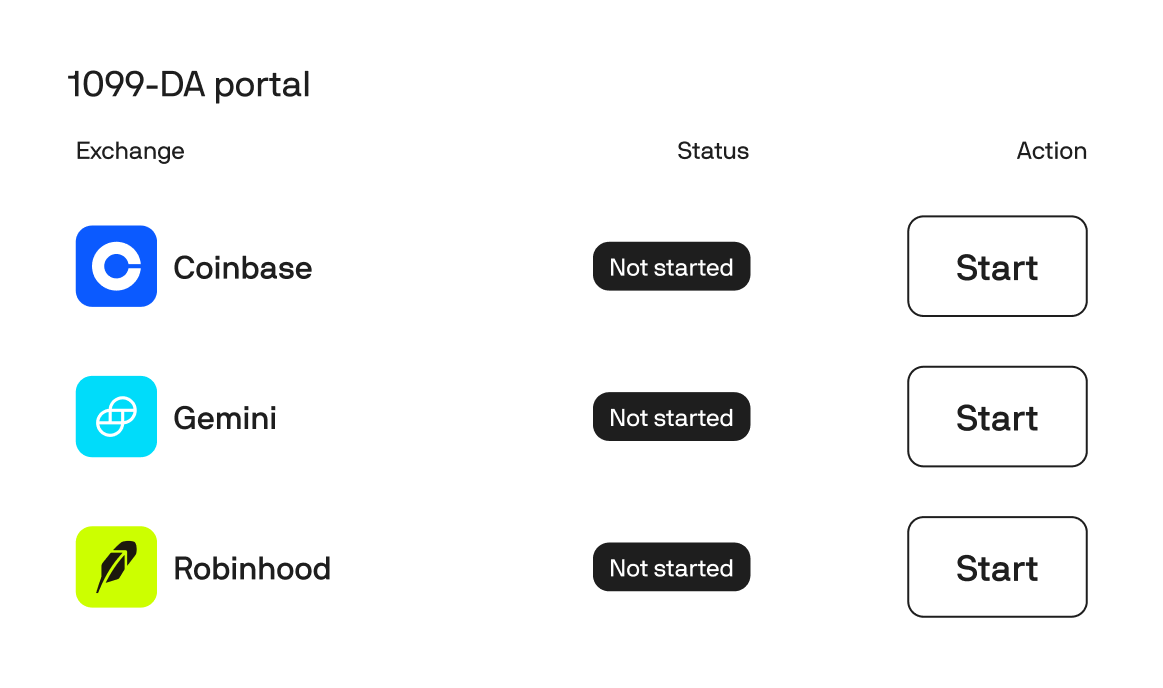This screenshot has width=1163, height=688.
Task: Click the Action column header
Action: 1051,151
